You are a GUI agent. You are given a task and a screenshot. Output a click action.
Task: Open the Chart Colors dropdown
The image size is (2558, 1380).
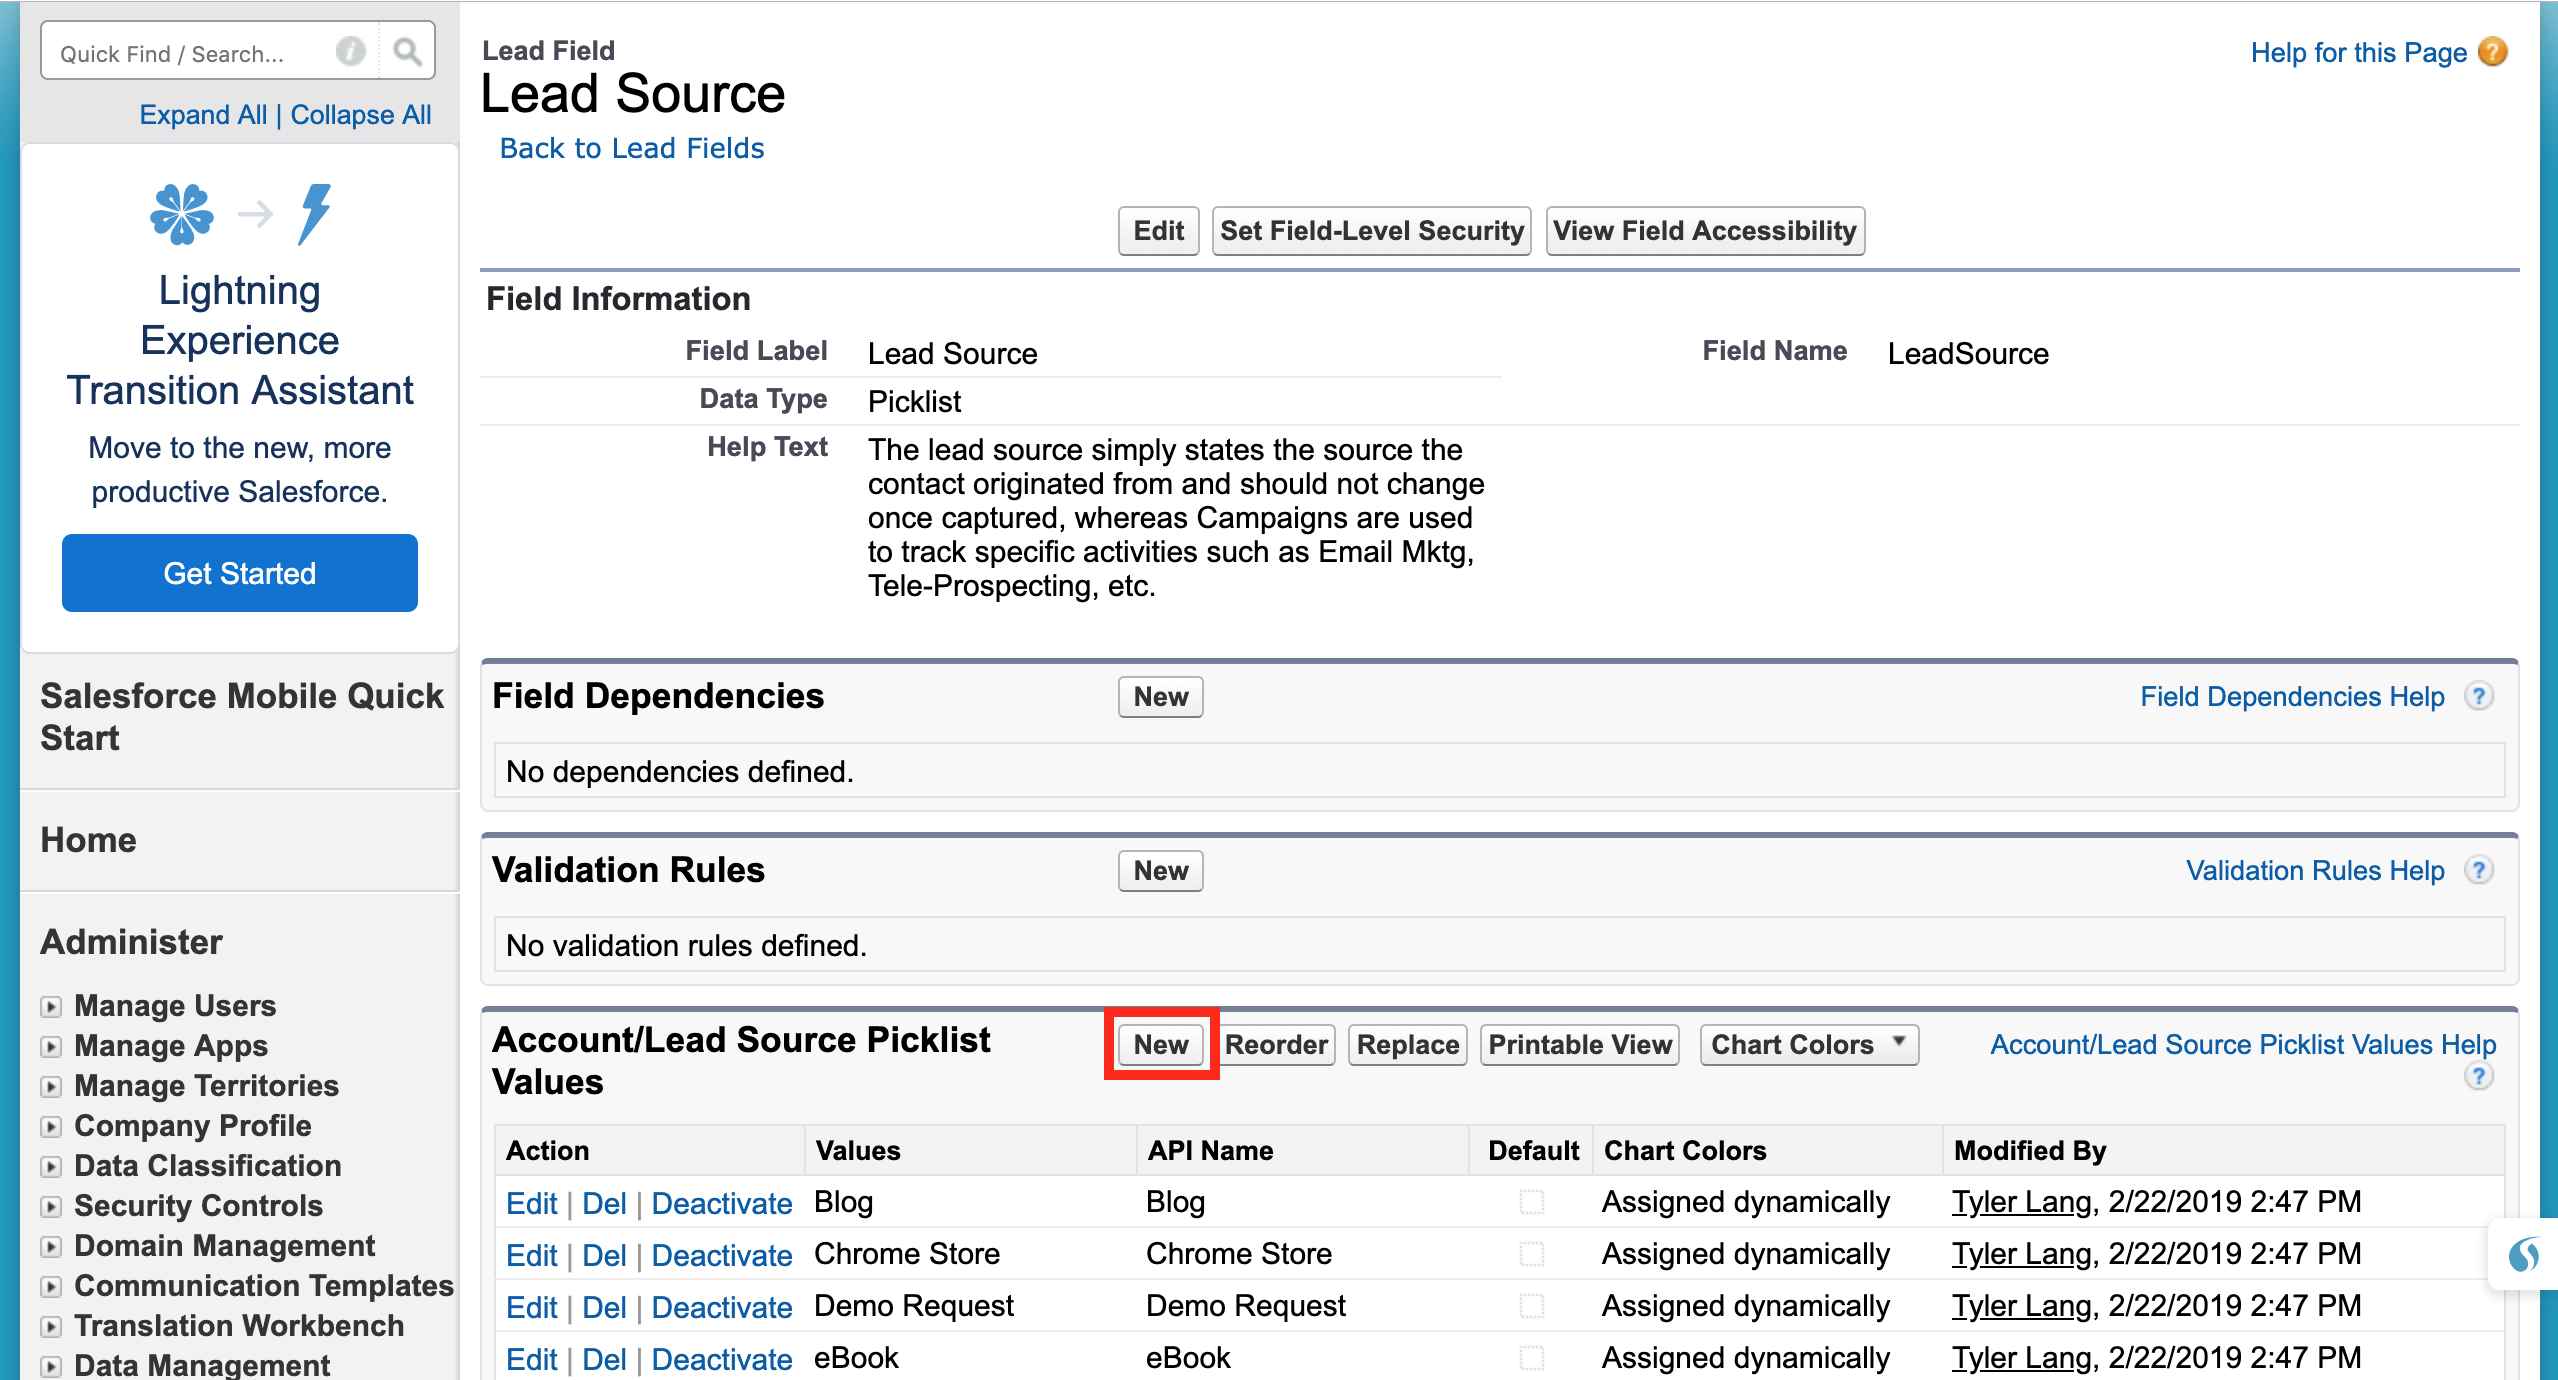coord(1808,1044)
